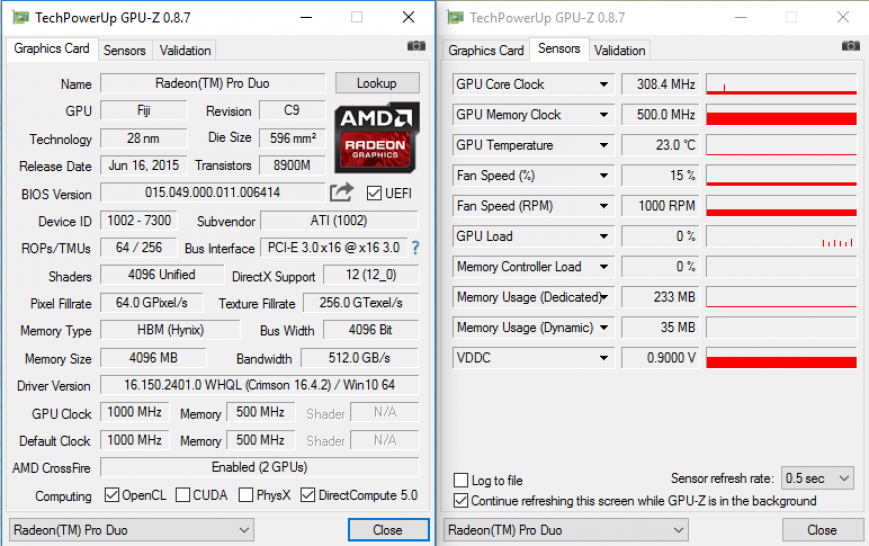Screen dimensions: 869x546
Task: Click the HBM (Hynix) memory type value
Action: (170, 330)
